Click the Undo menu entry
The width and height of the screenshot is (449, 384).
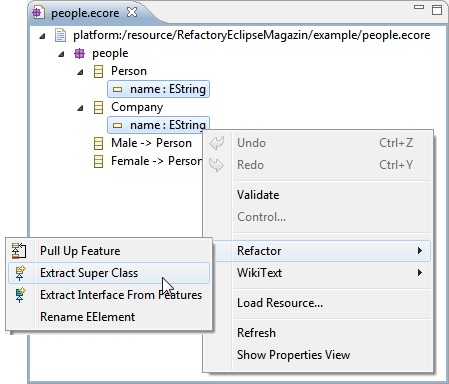[318, 143]
